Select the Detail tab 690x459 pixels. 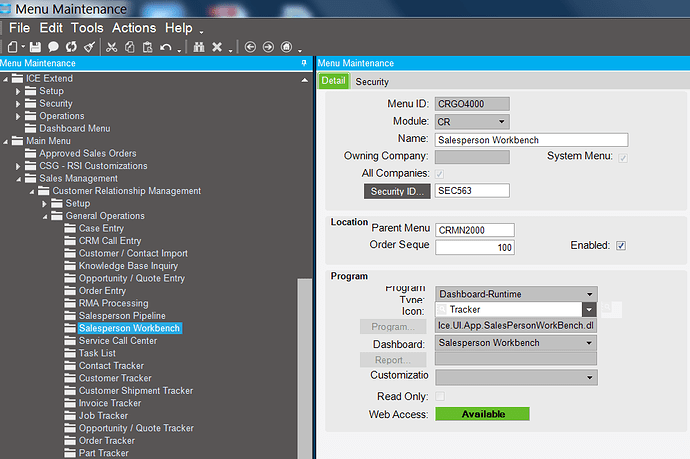[x=334, y=81]
